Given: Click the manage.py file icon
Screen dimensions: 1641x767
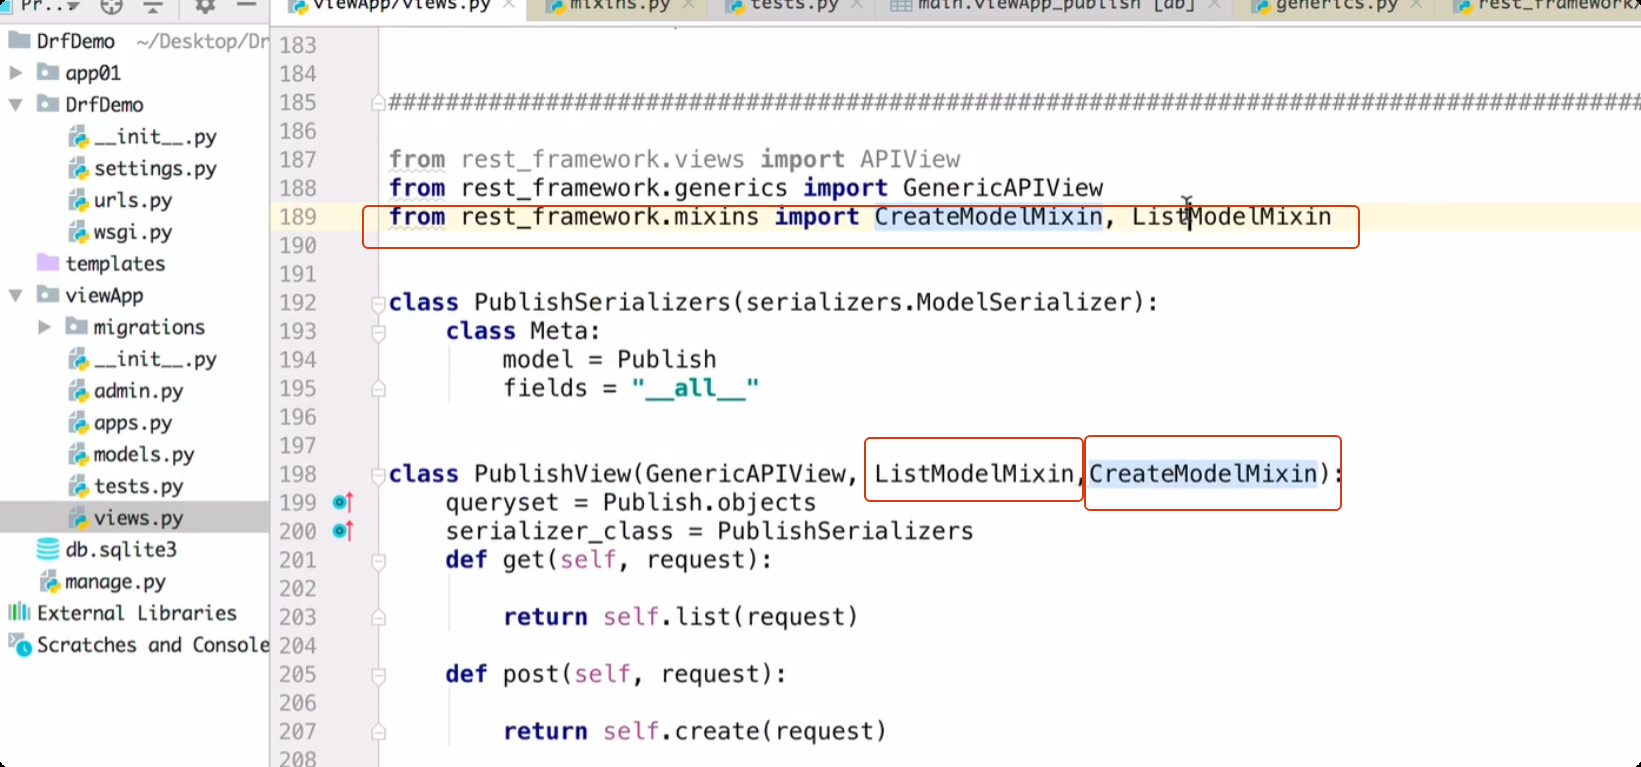Looking at the screenshot, I should pyautogui.click(x=50, y=581).
